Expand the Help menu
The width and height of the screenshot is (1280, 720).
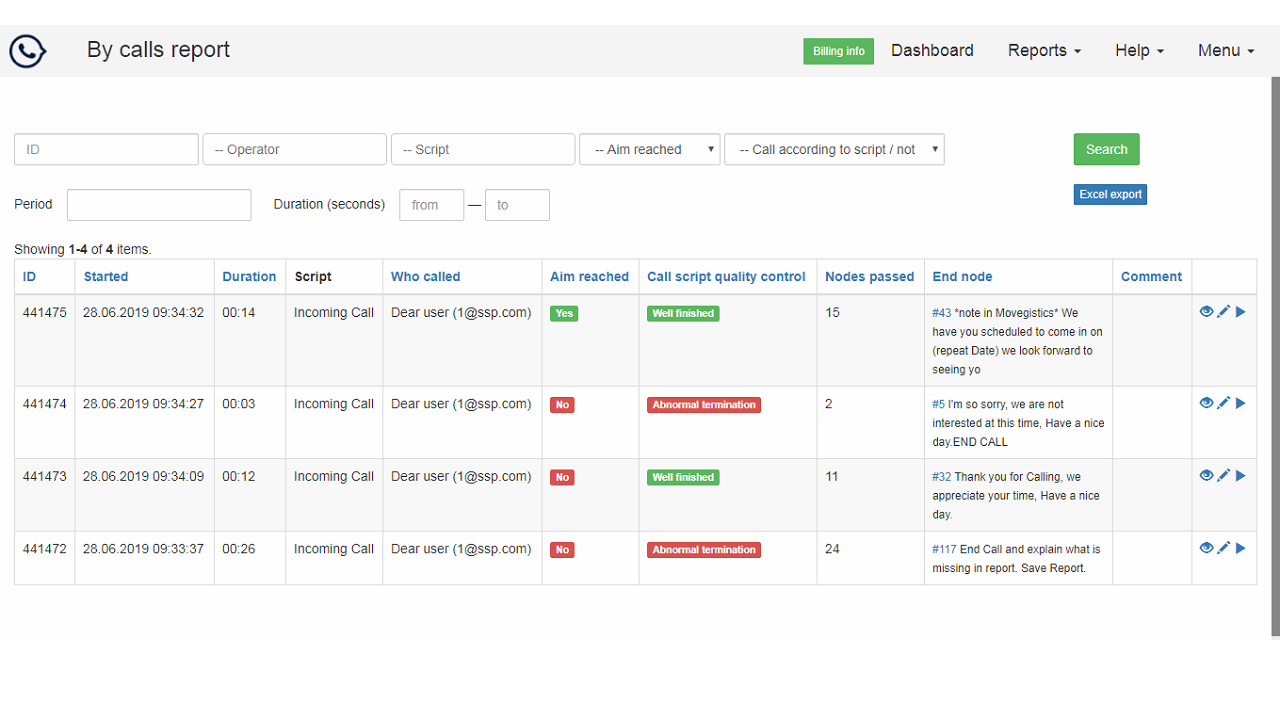tap(1139, 51)
